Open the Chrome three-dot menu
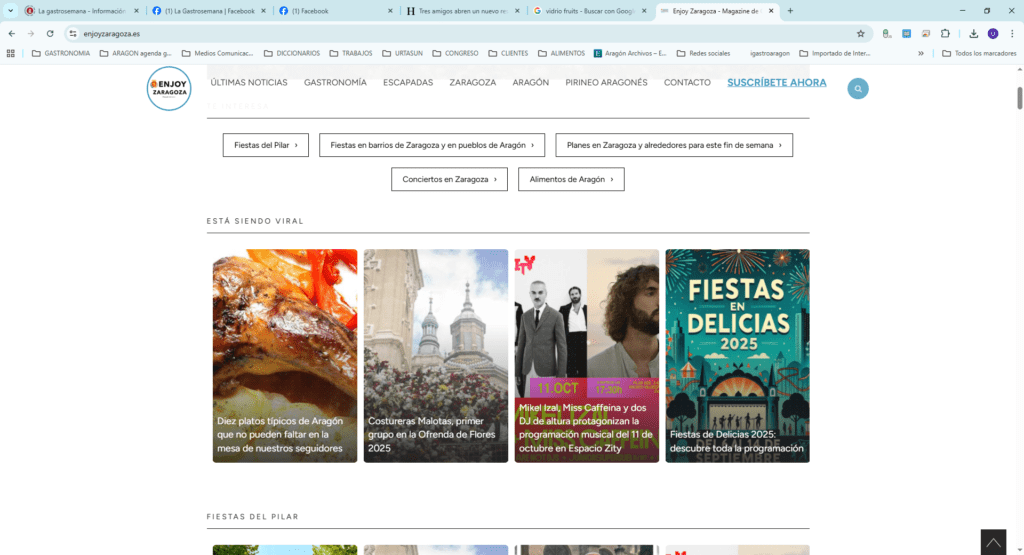This screenshot has height=555, width=1024. point(1012,33)
